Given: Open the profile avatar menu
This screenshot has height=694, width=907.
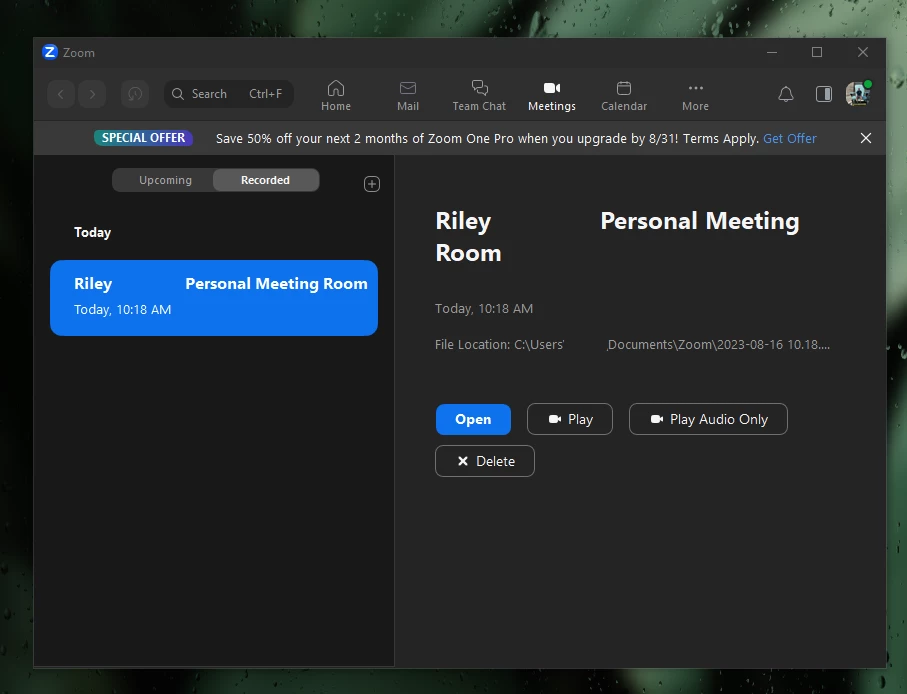Looking at the screenshot, I should pyautogui.click(x=858, y=94).
